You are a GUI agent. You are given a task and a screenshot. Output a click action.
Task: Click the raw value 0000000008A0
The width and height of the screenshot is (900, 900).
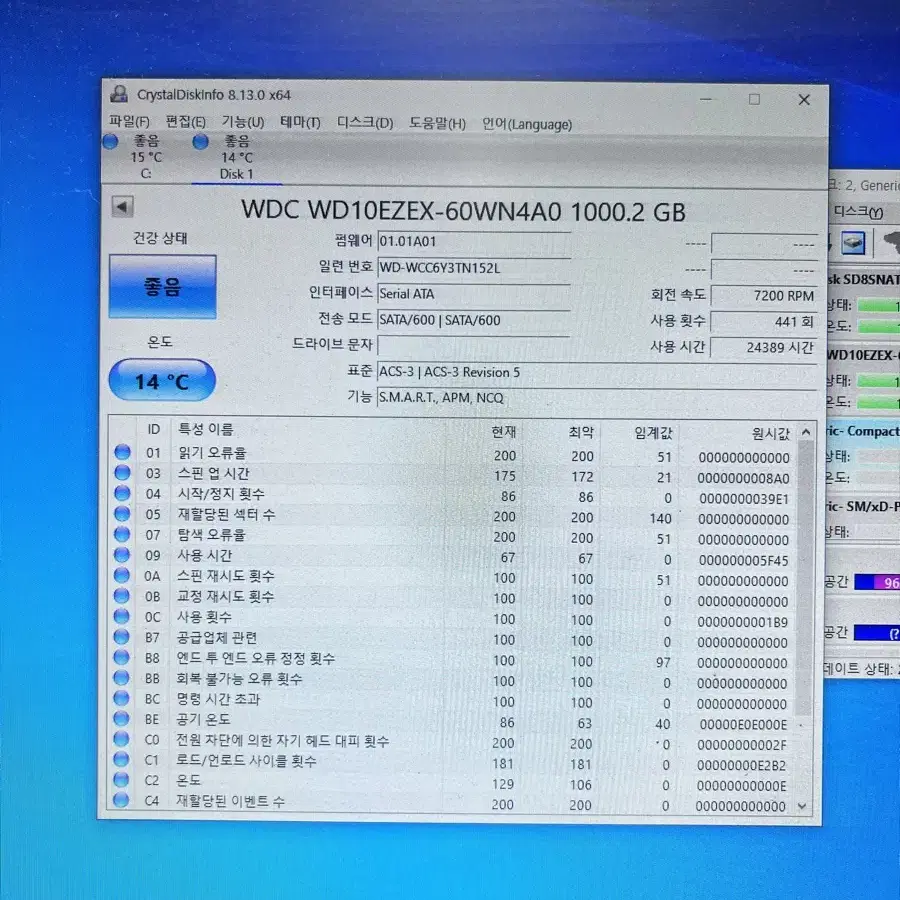tap(743, 478)
